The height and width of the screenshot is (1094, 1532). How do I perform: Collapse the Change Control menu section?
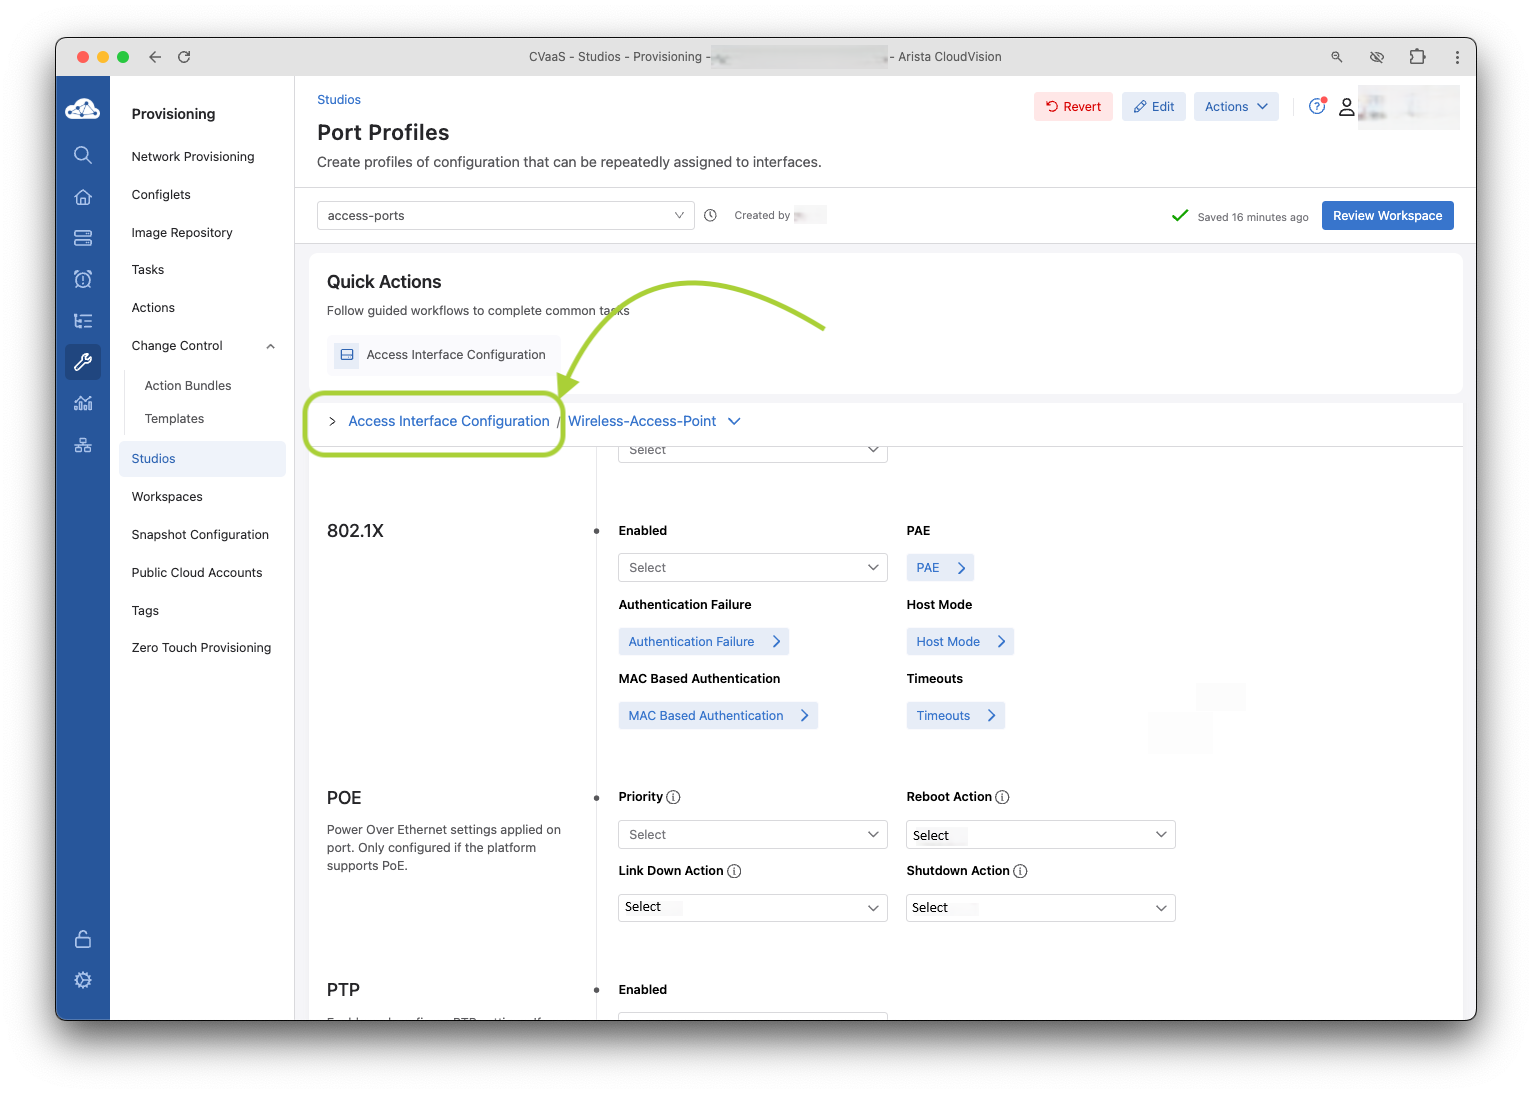[x=270, y=346]
